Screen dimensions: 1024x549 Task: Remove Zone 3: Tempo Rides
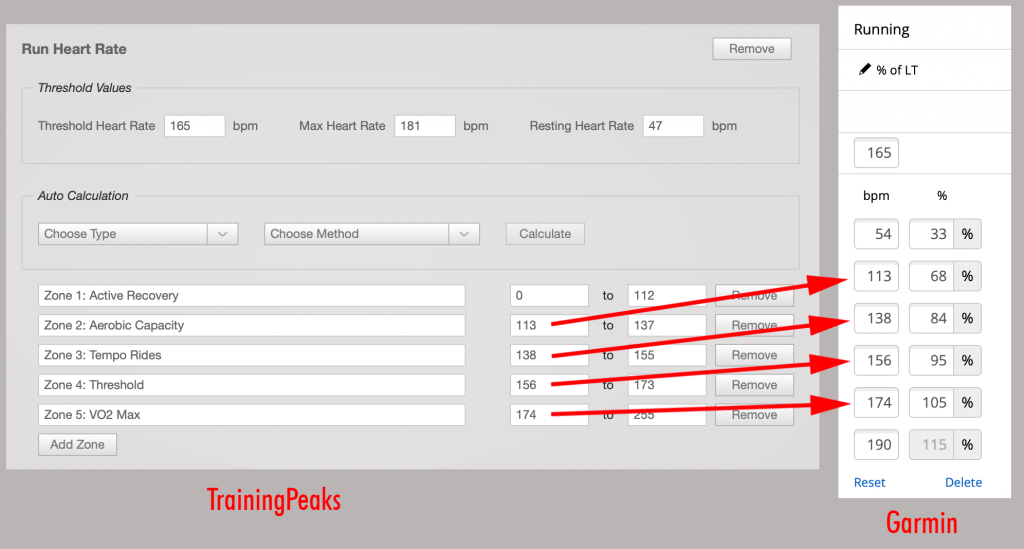click(x=754, y=355)
